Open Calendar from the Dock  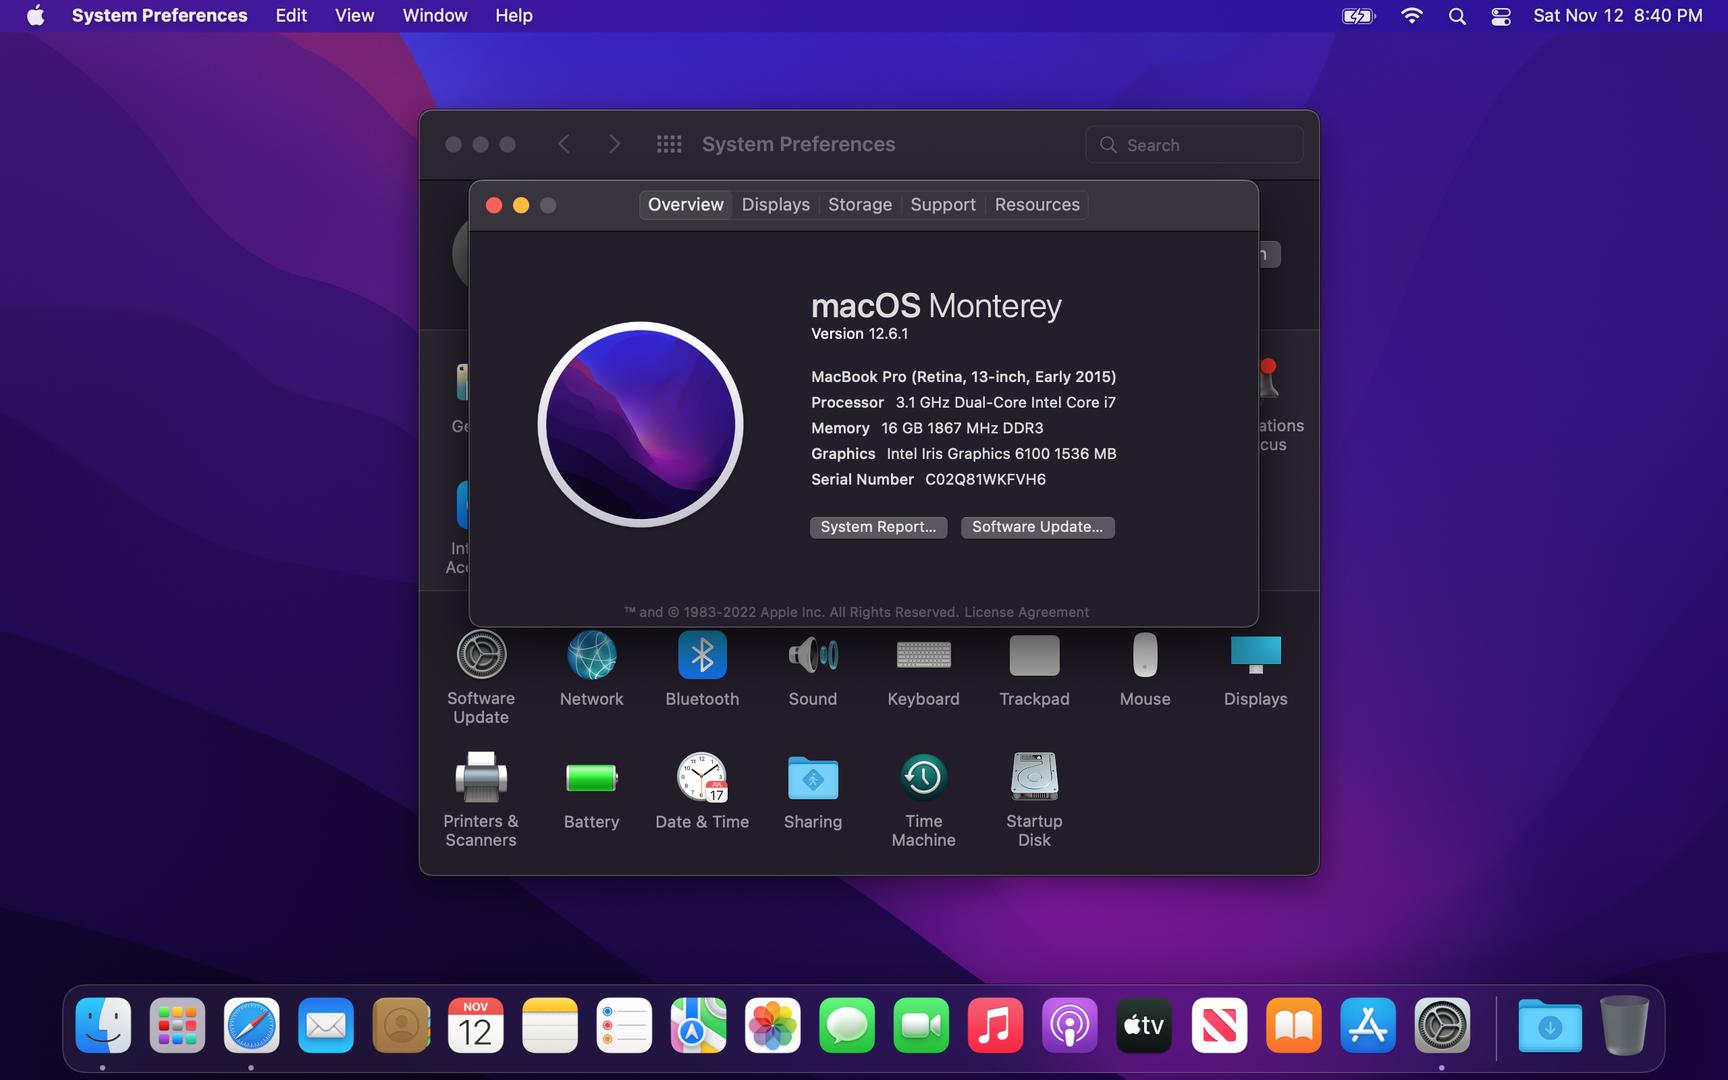475,1025
